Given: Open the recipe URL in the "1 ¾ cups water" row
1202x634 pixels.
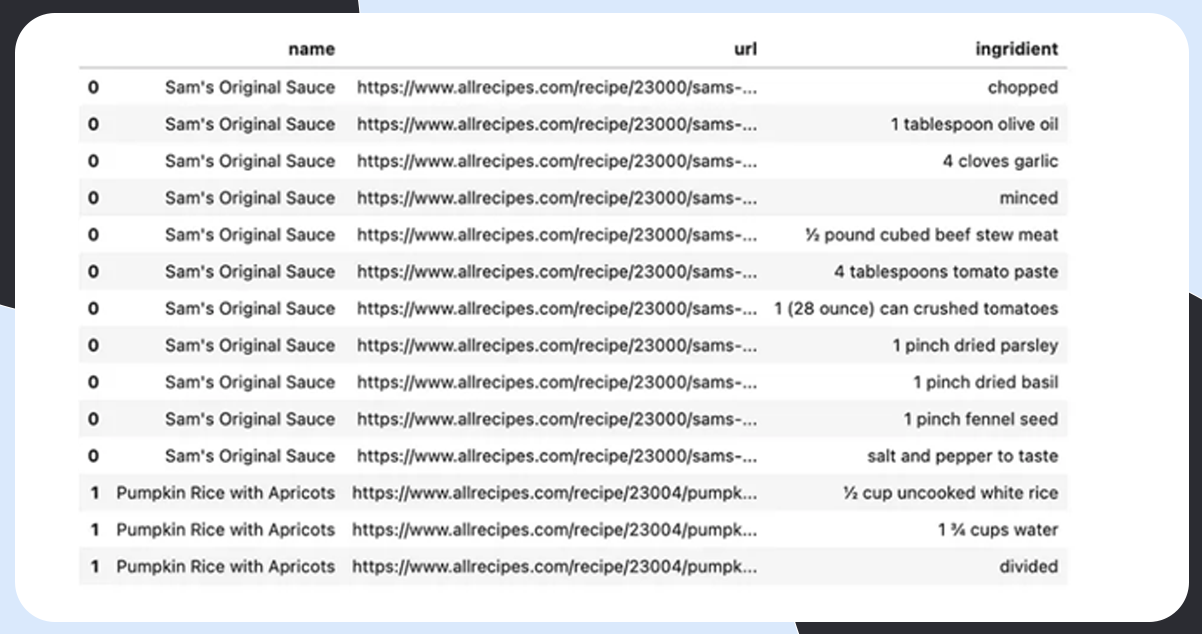Looking at the screenshot, I should [x=554, y=530].
